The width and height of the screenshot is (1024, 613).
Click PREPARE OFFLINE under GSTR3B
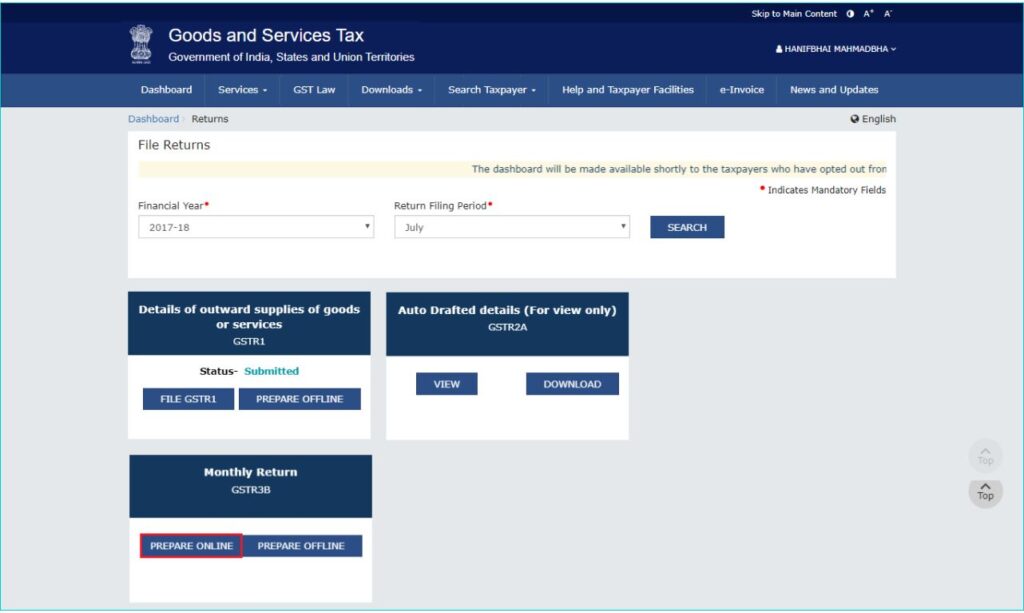[301, 546]
